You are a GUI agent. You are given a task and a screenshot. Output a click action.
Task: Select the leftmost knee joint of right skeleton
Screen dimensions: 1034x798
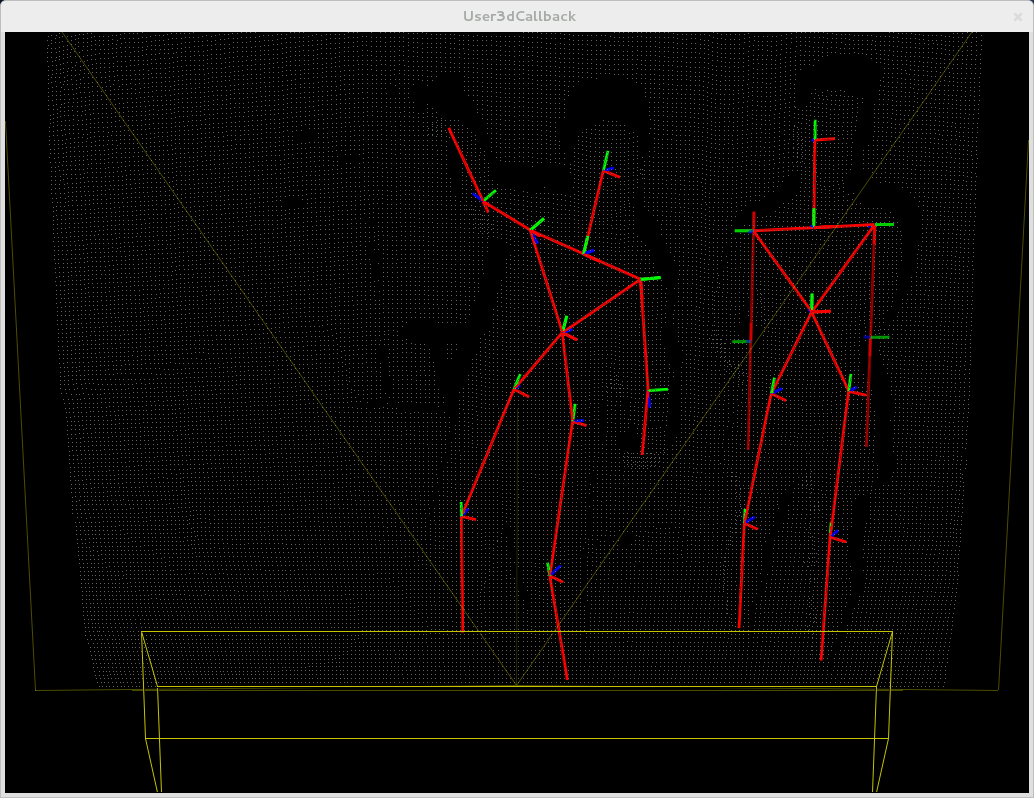(745, 522)
